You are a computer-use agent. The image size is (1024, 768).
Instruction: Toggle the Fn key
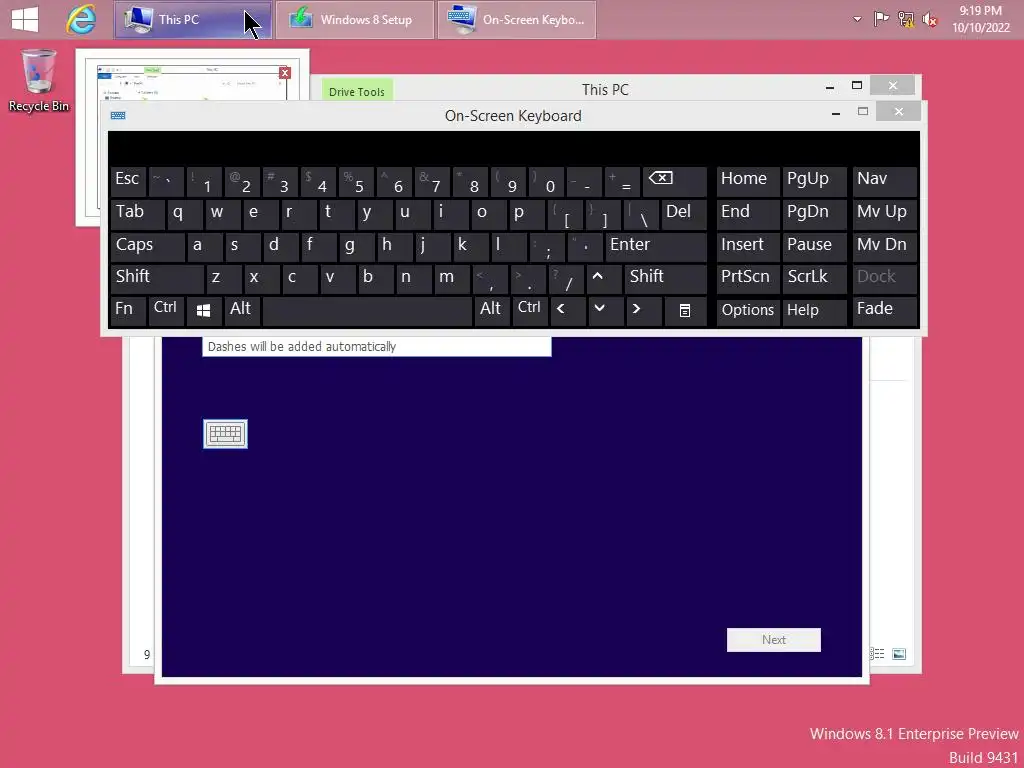(x=128, y=311)
